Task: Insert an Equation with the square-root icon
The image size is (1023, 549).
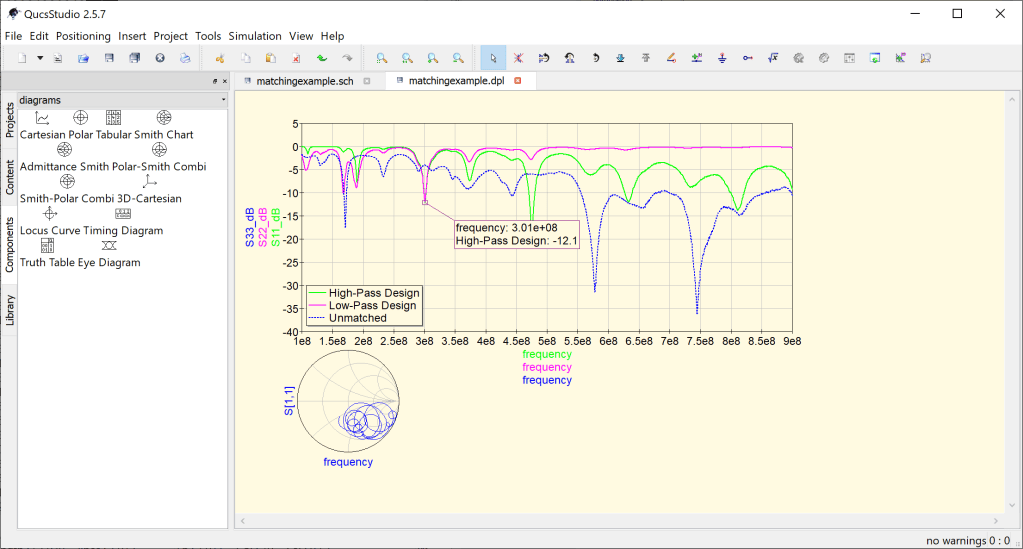Action: (773, 58)
